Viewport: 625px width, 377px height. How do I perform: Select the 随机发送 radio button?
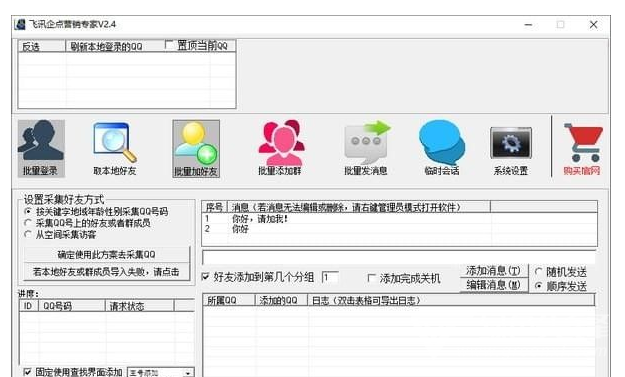point(539,272)
